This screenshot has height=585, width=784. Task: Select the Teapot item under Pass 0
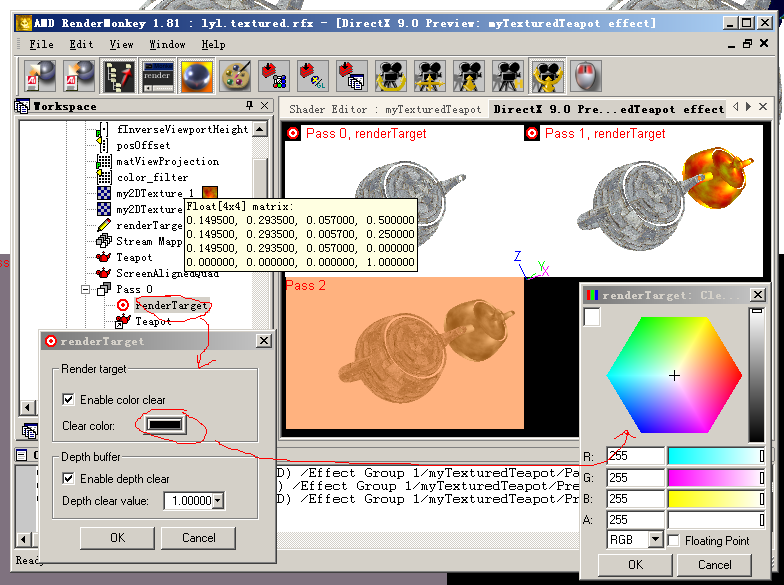(153, 321)
